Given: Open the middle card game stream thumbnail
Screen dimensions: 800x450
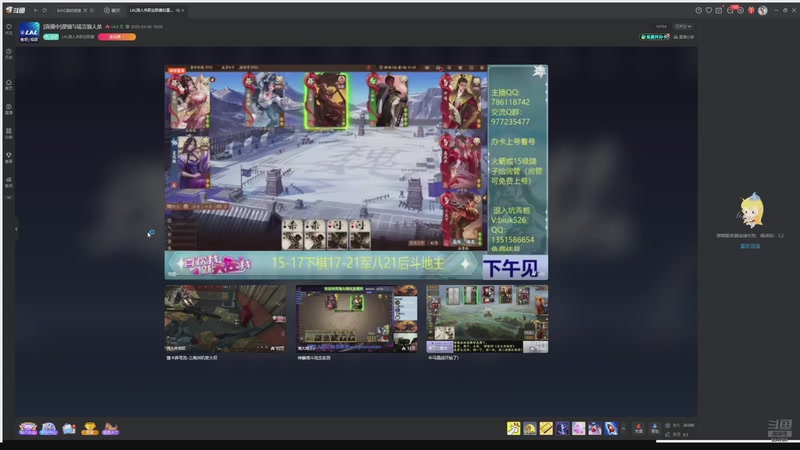Looking at the screenshot, I should pyautogui.click(x=356, y=318).
